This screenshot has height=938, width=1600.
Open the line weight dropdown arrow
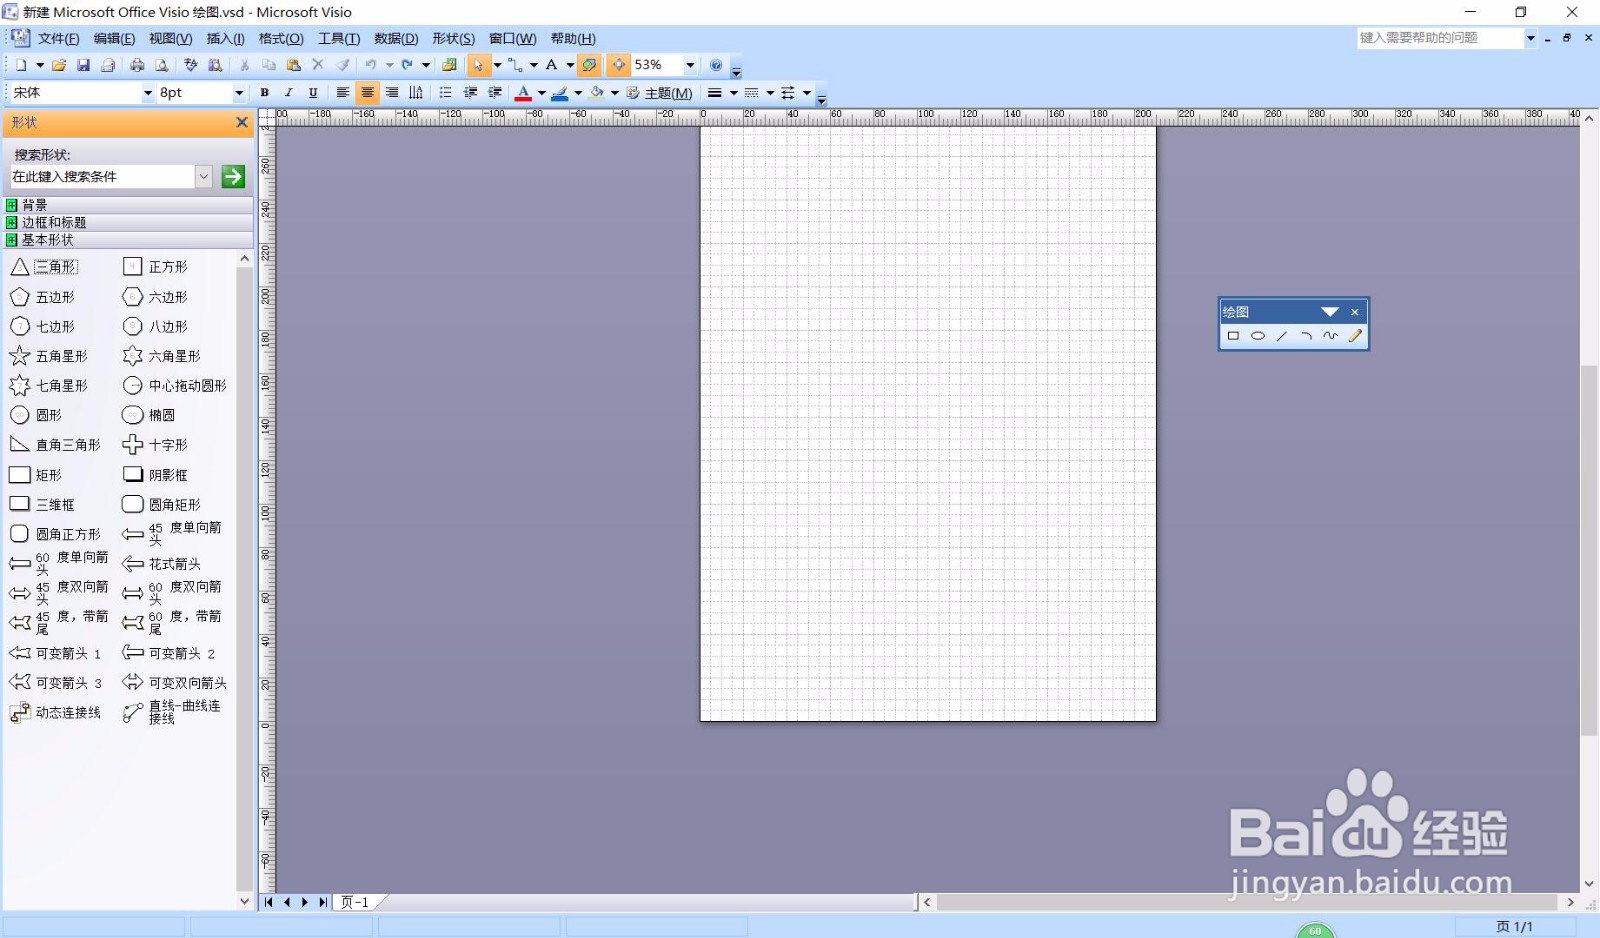pos(733,93)
